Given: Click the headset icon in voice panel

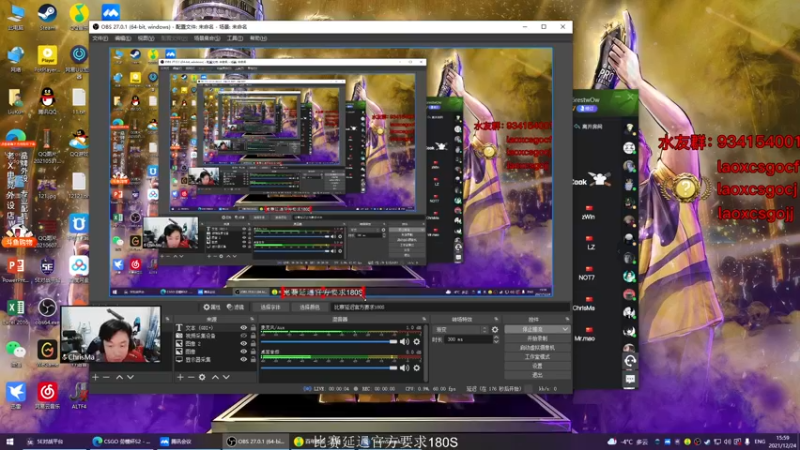Looking at the screenshot, I should coord(630,361).
